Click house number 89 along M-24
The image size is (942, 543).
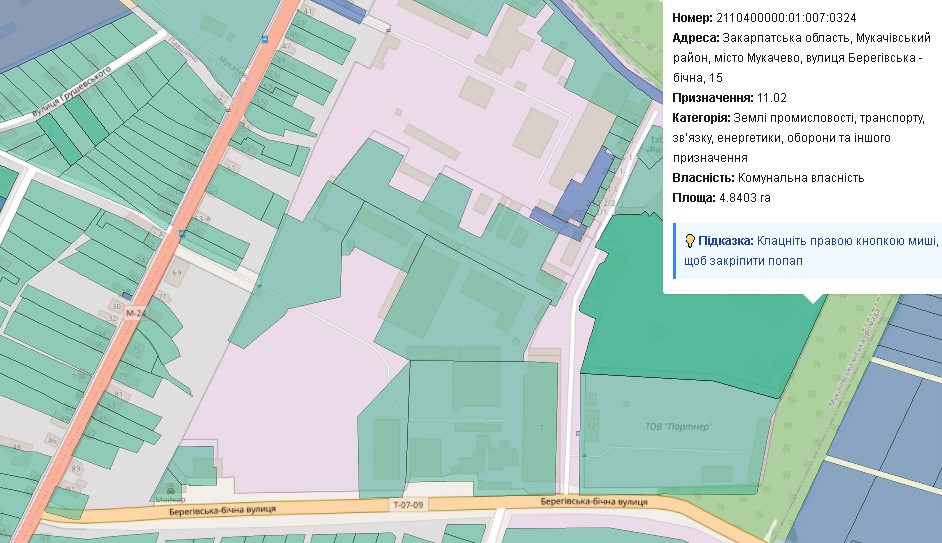pyautogui.click(x=76, y=469)
